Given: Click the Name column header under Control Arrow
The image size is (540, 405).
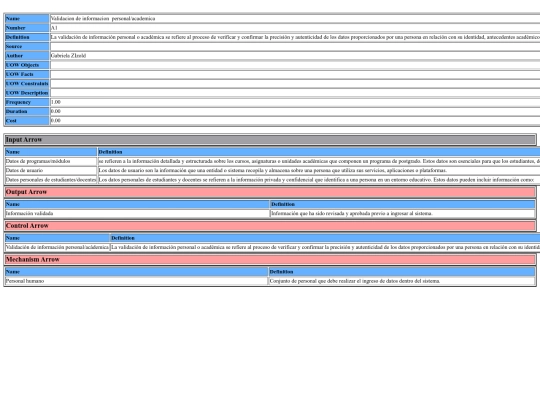Looking at the screenshot, I should pos(57,238).
